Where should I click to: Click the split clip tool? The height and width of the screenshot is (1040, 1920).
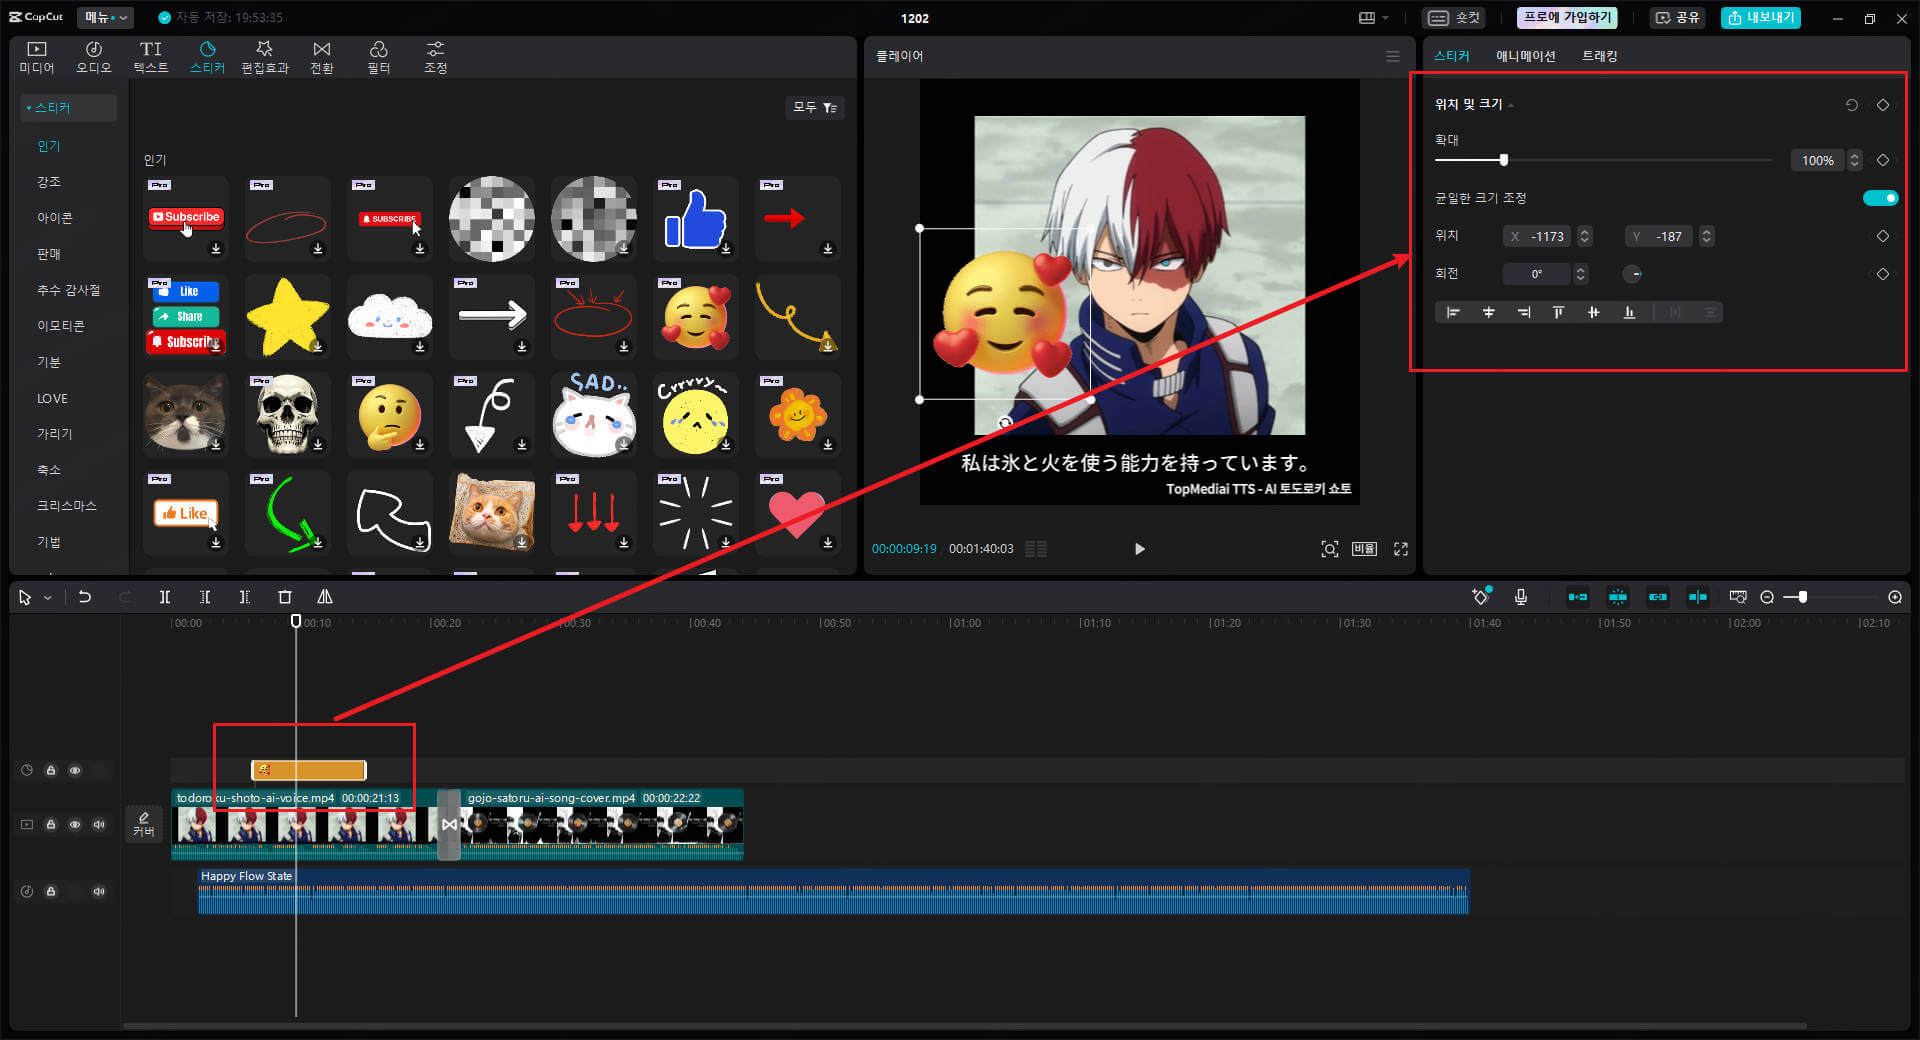(x=165, y=597)
